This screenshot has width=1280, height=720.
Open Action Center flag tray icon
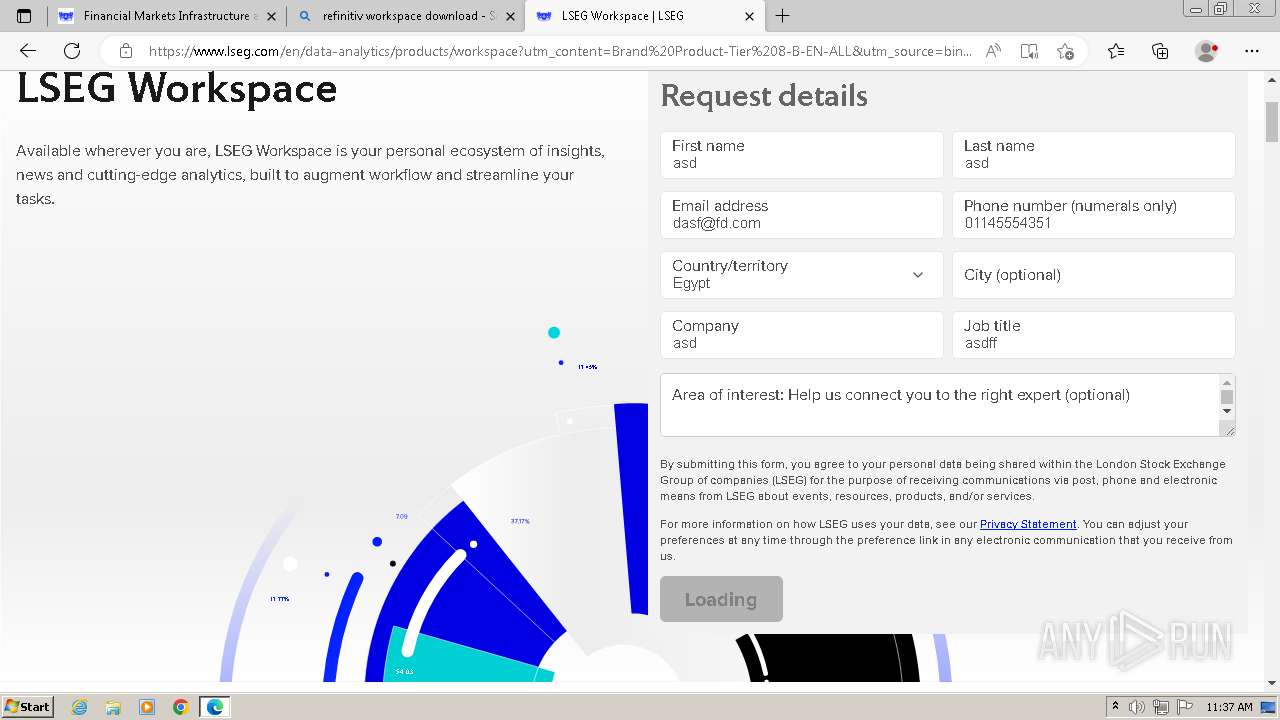[1185, 707]
